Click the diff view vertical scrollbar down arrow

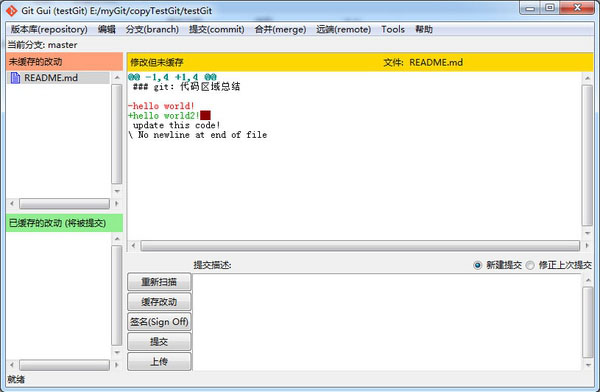point(587,233)
